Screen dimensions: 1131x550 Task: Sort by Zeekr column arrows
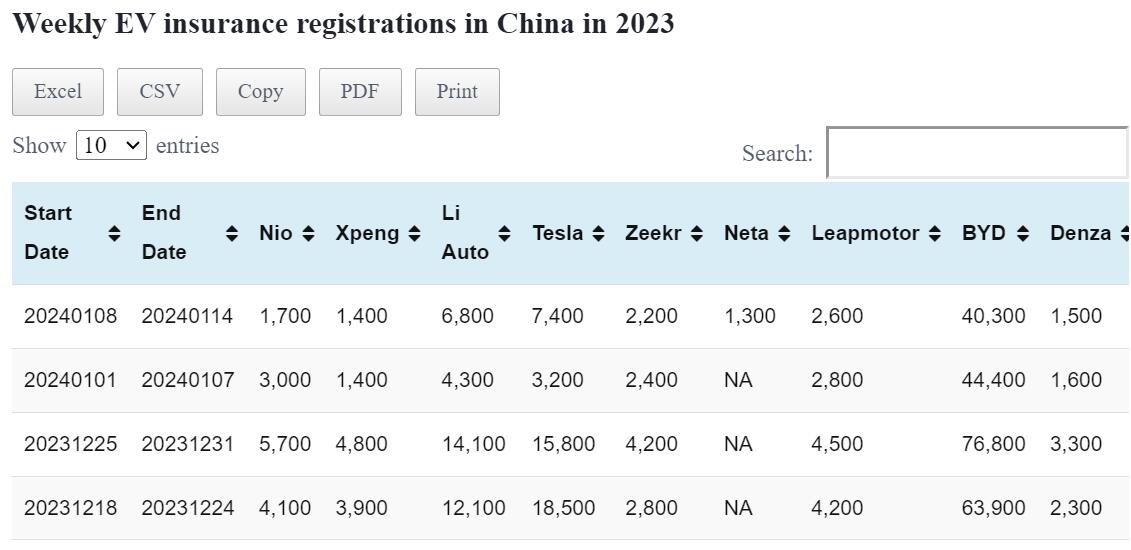coord(697,233)
